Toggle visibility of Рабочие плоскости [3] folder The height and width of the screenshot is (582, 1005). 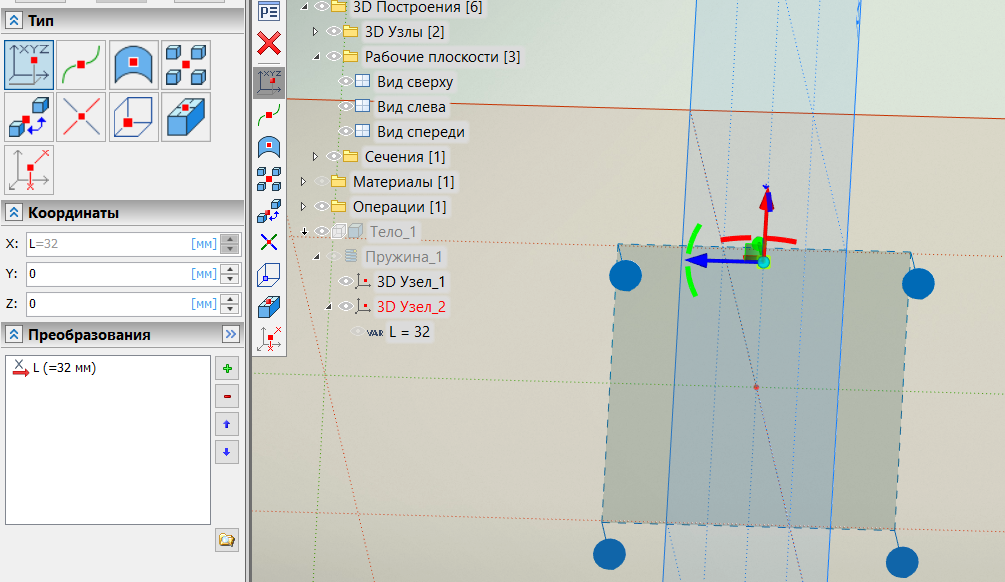click(333, 56)
